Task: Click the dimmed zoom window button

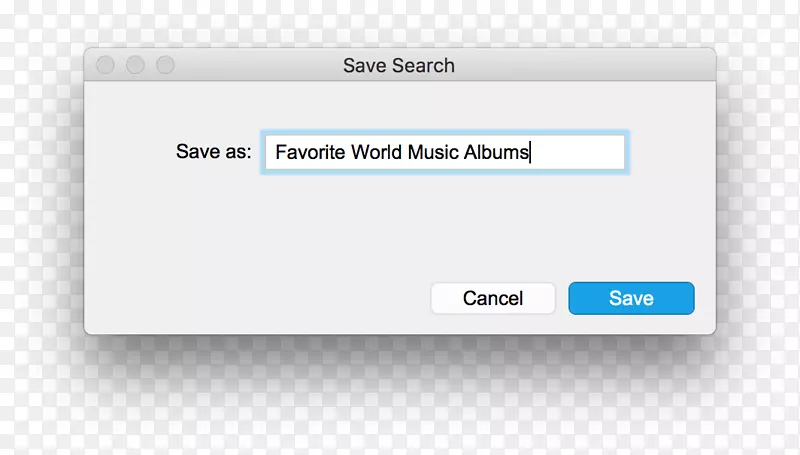Action: (165, 65)
